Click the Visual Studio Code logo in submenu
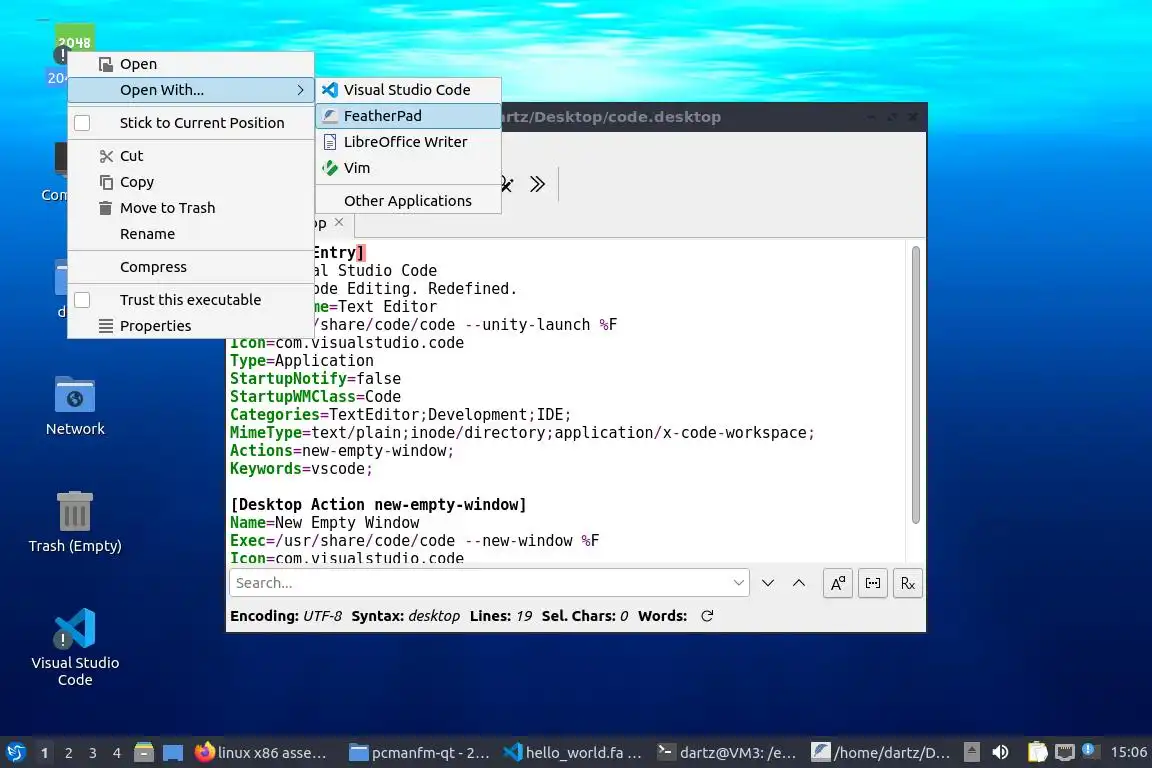 click(x=330, y=90)
